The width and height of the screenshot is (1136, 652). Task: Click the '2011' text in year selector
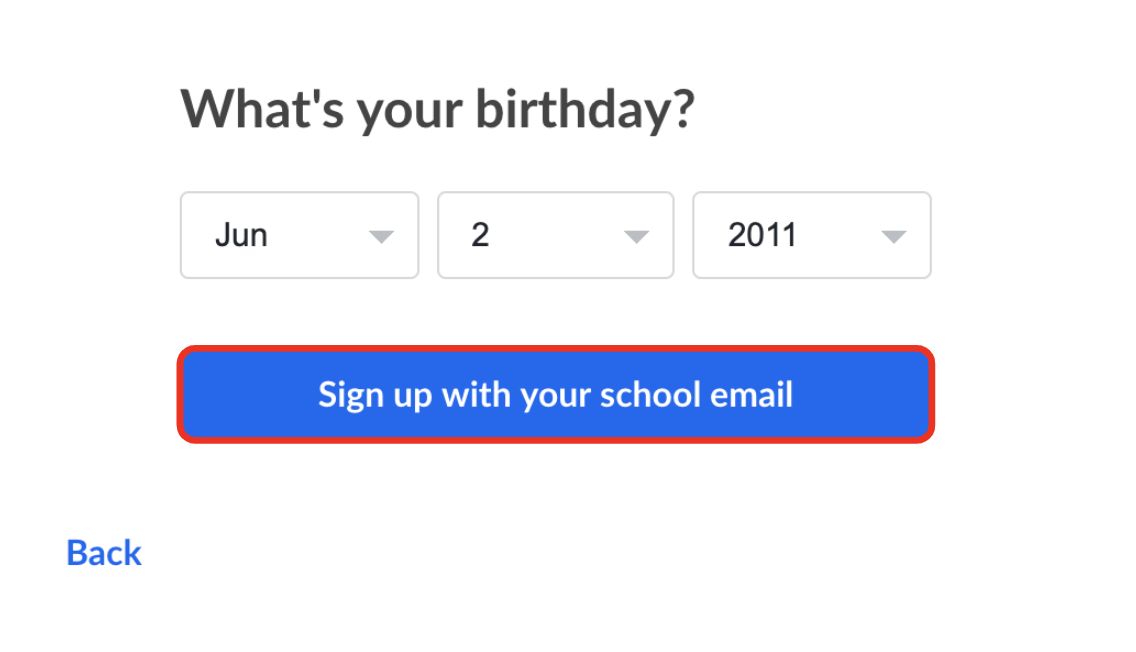(762, 236)
